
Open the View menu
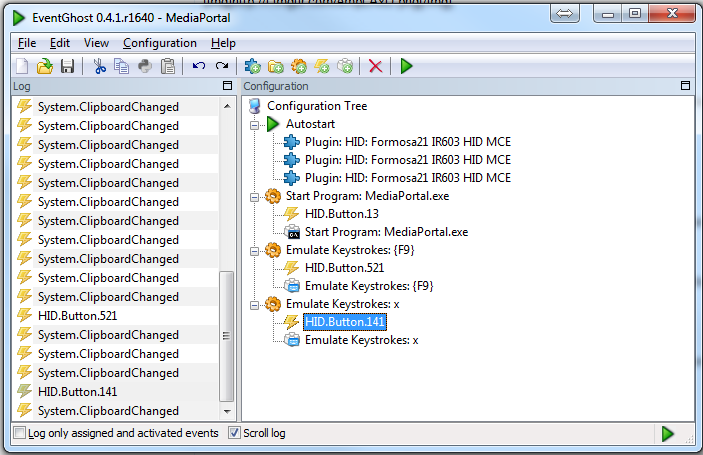[x=96, y=43]
